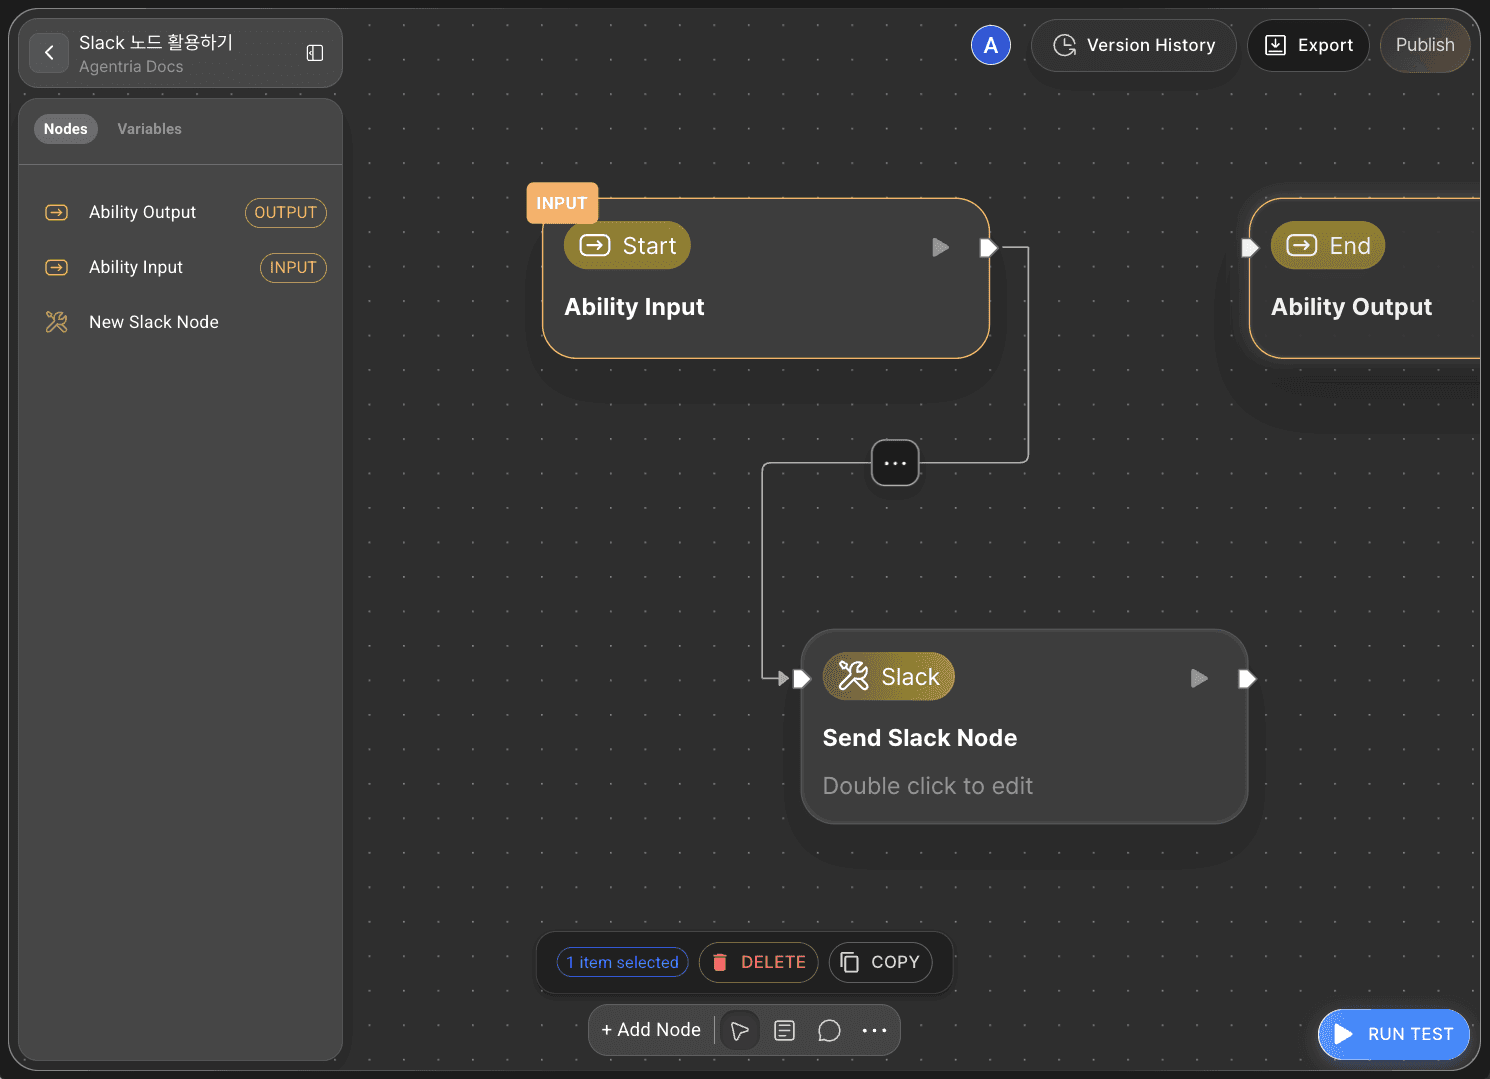Open more toolbar options ellipsis

coord(874,1030)
